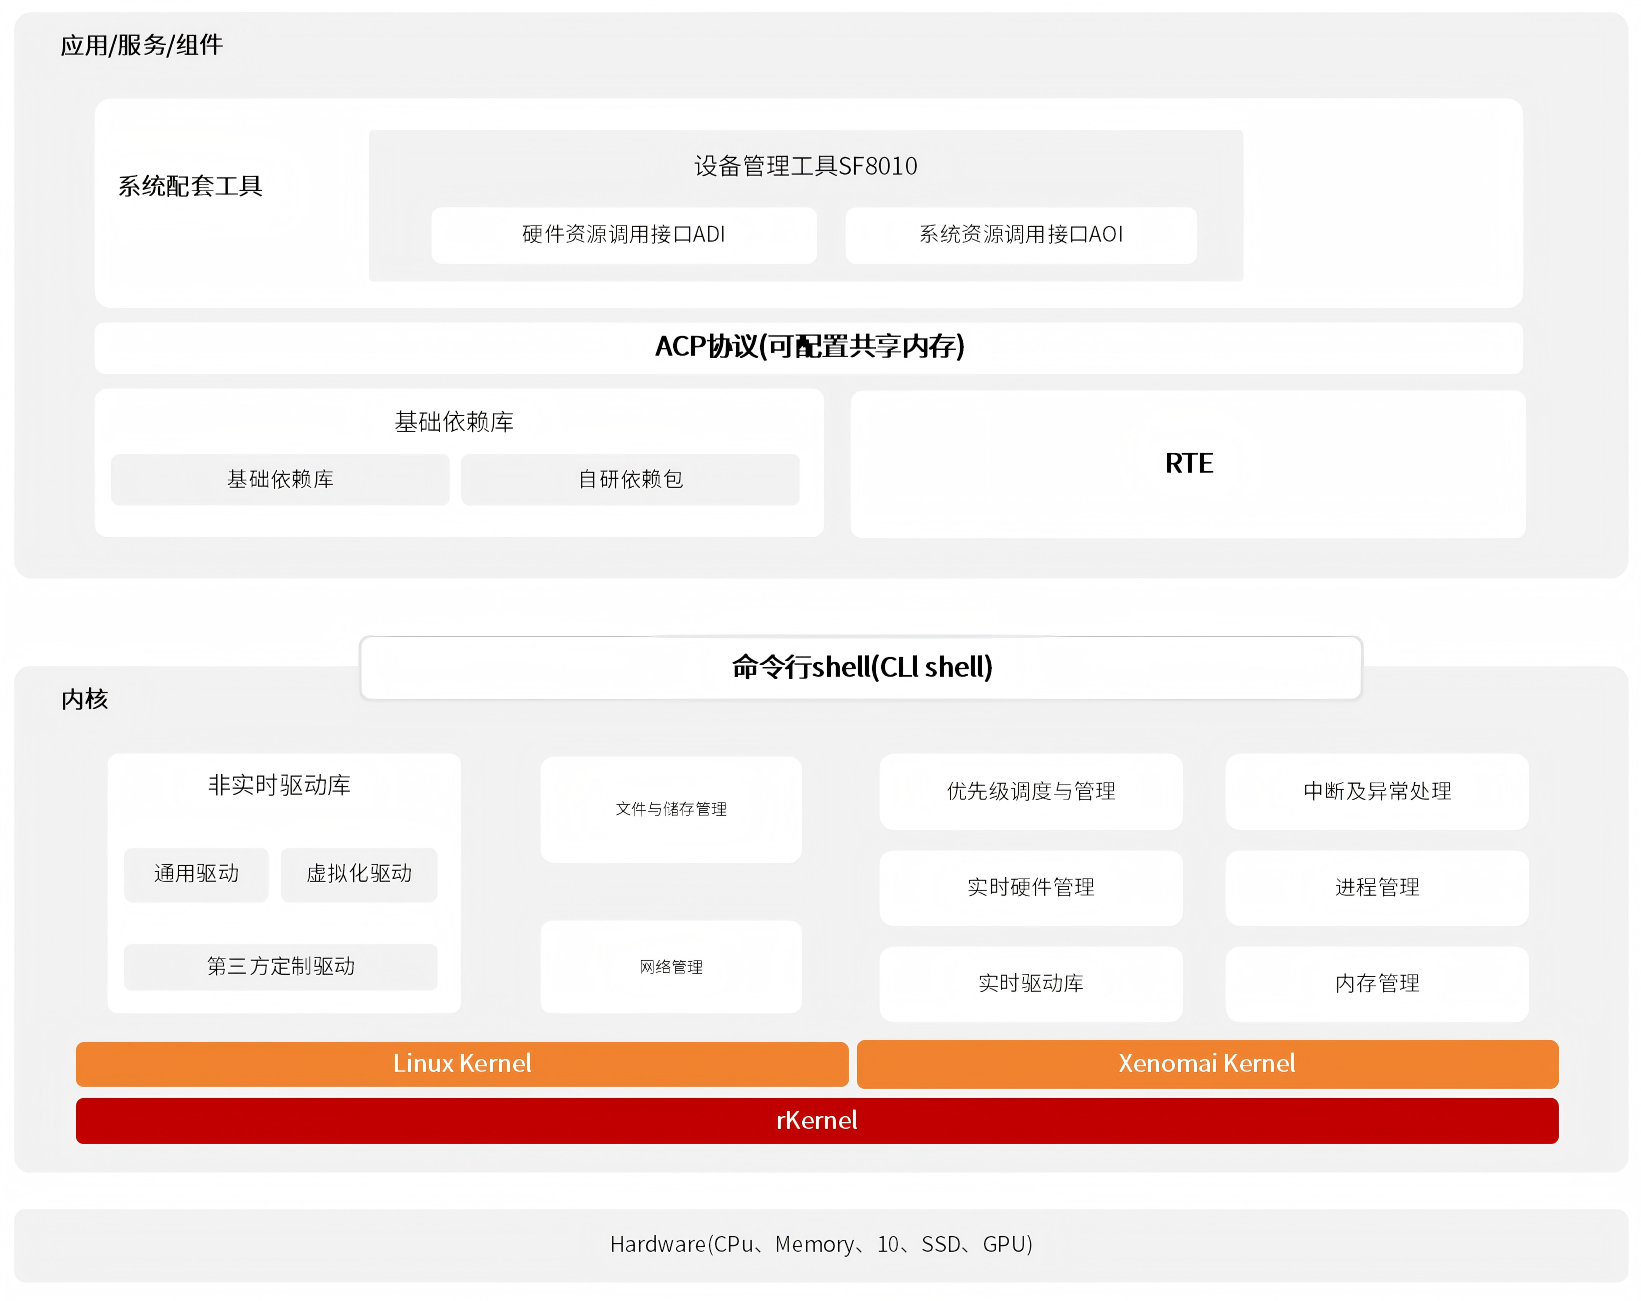
Task: Click the 命令行shell(CLI shell) bar
Action: pos(861,667)
